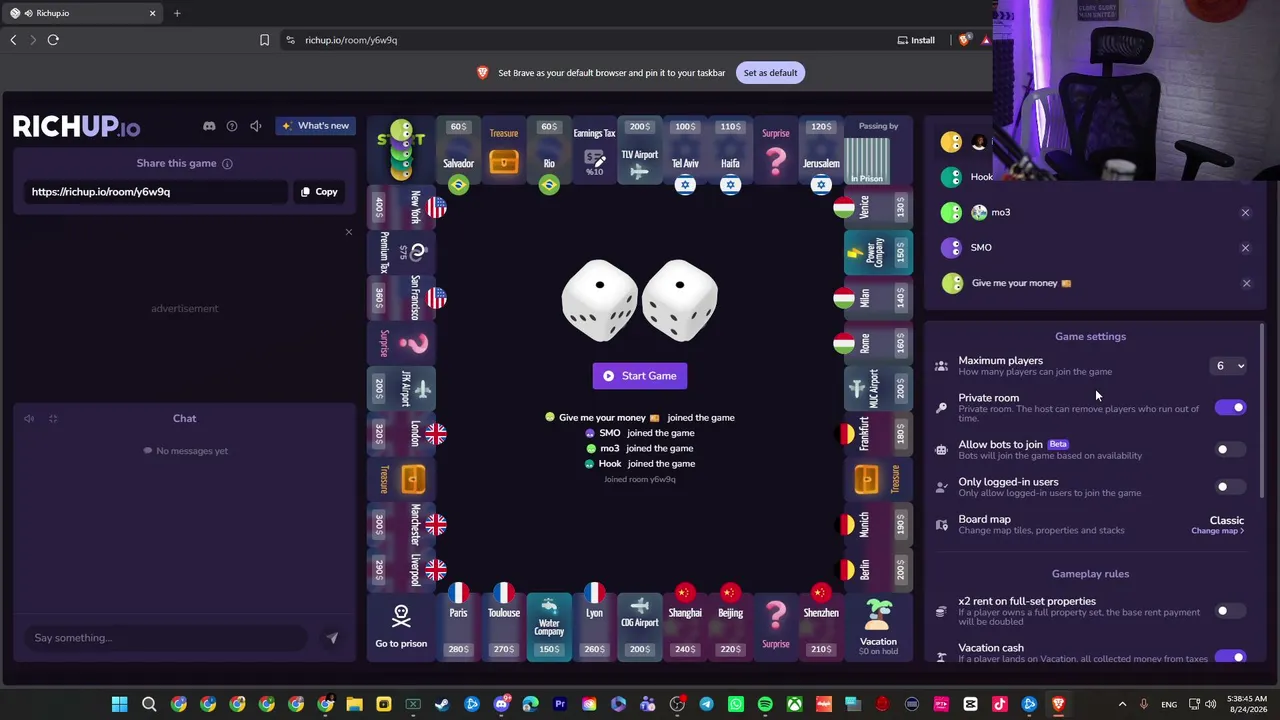The image size is (1280, 720).
Task: Open the Maximum players dropdown
Action: click(x=1230, y=366)
